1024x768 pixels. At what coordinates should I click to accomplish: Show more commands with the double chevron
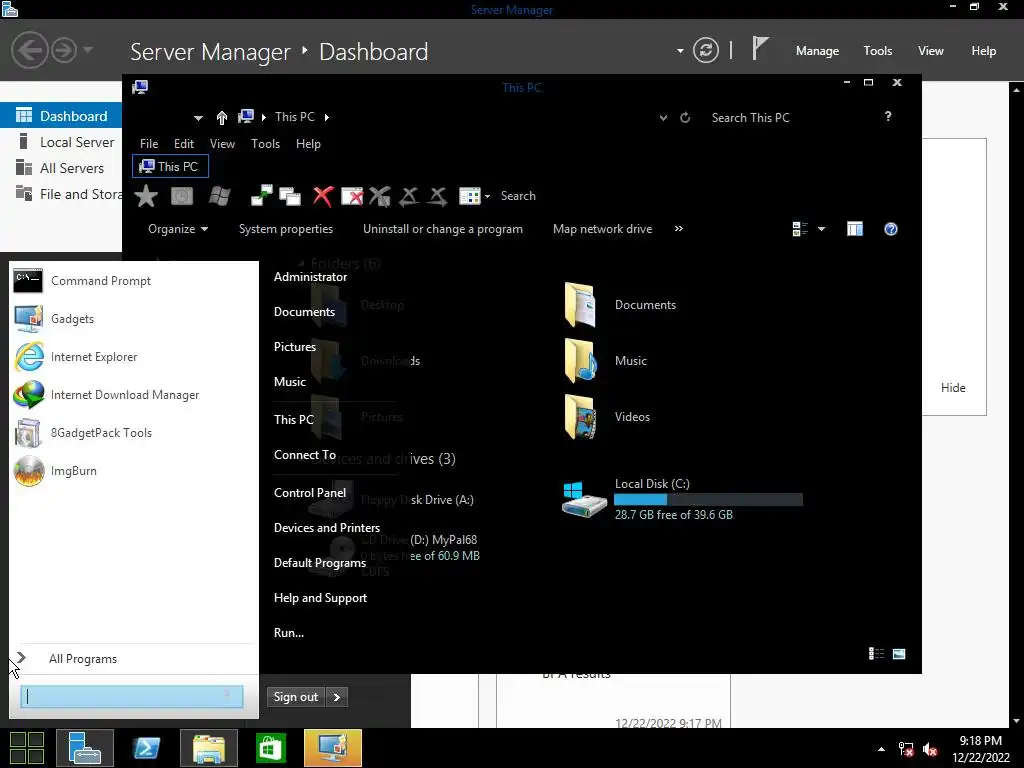click(x=679, y=229)
